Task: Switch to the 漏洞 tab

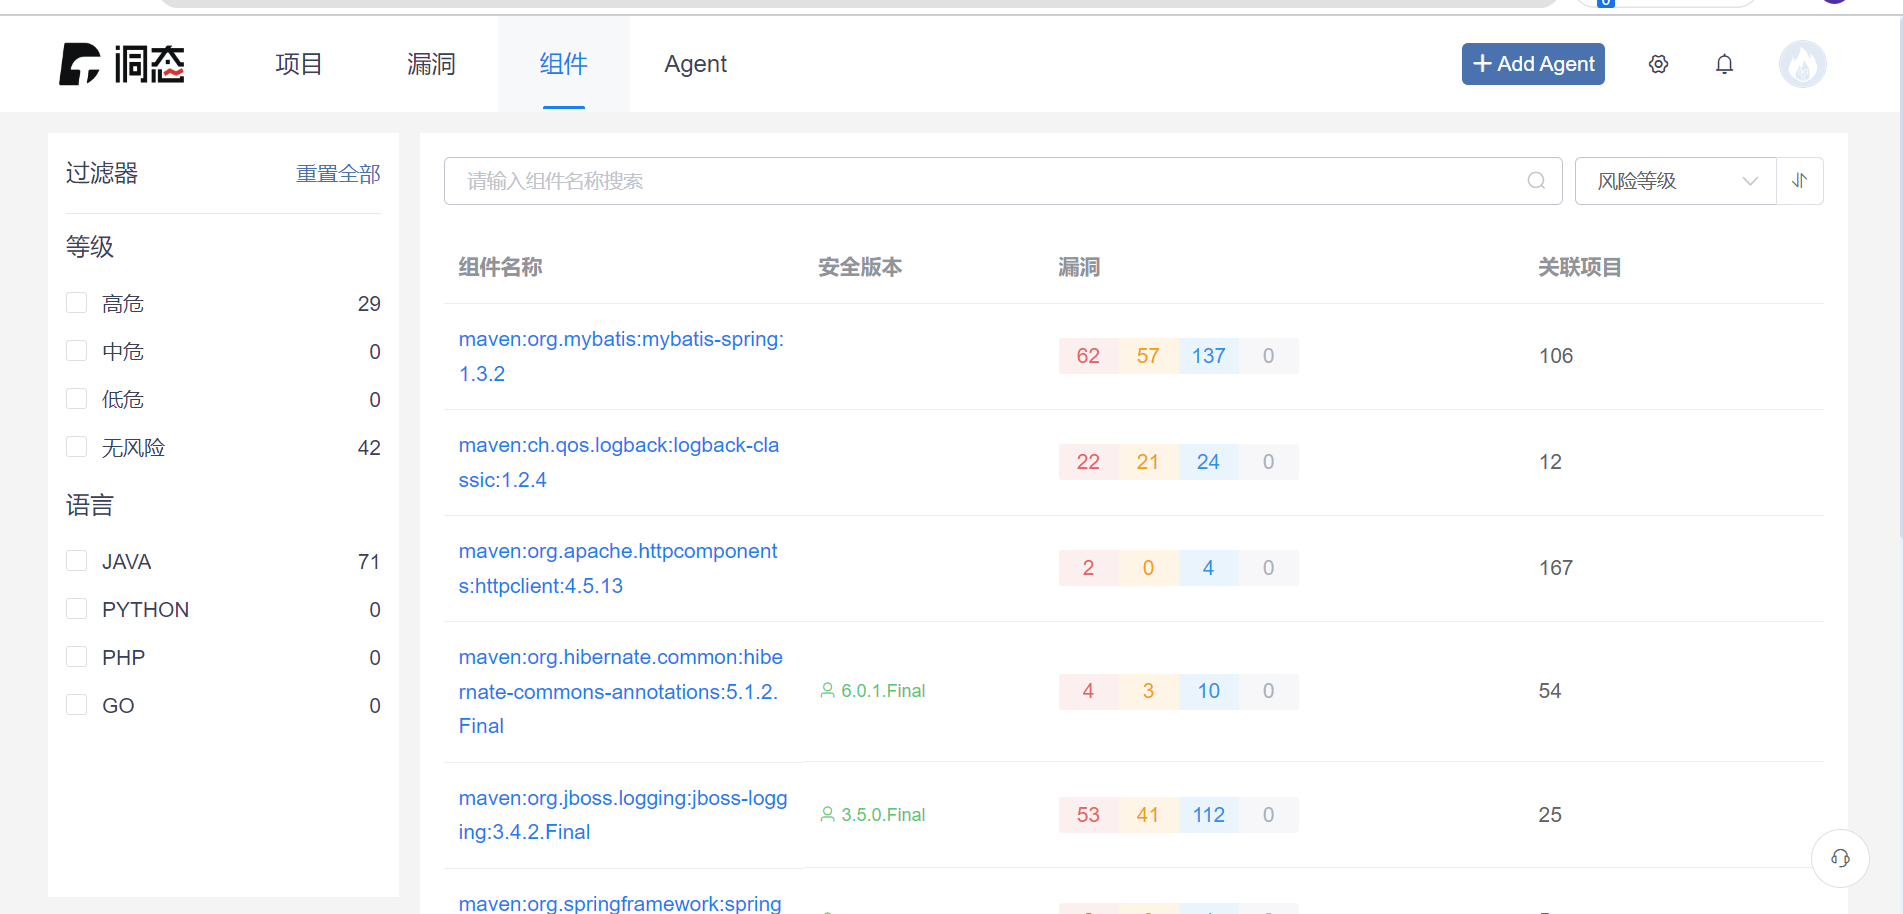Action: click(x=431, y=64)
